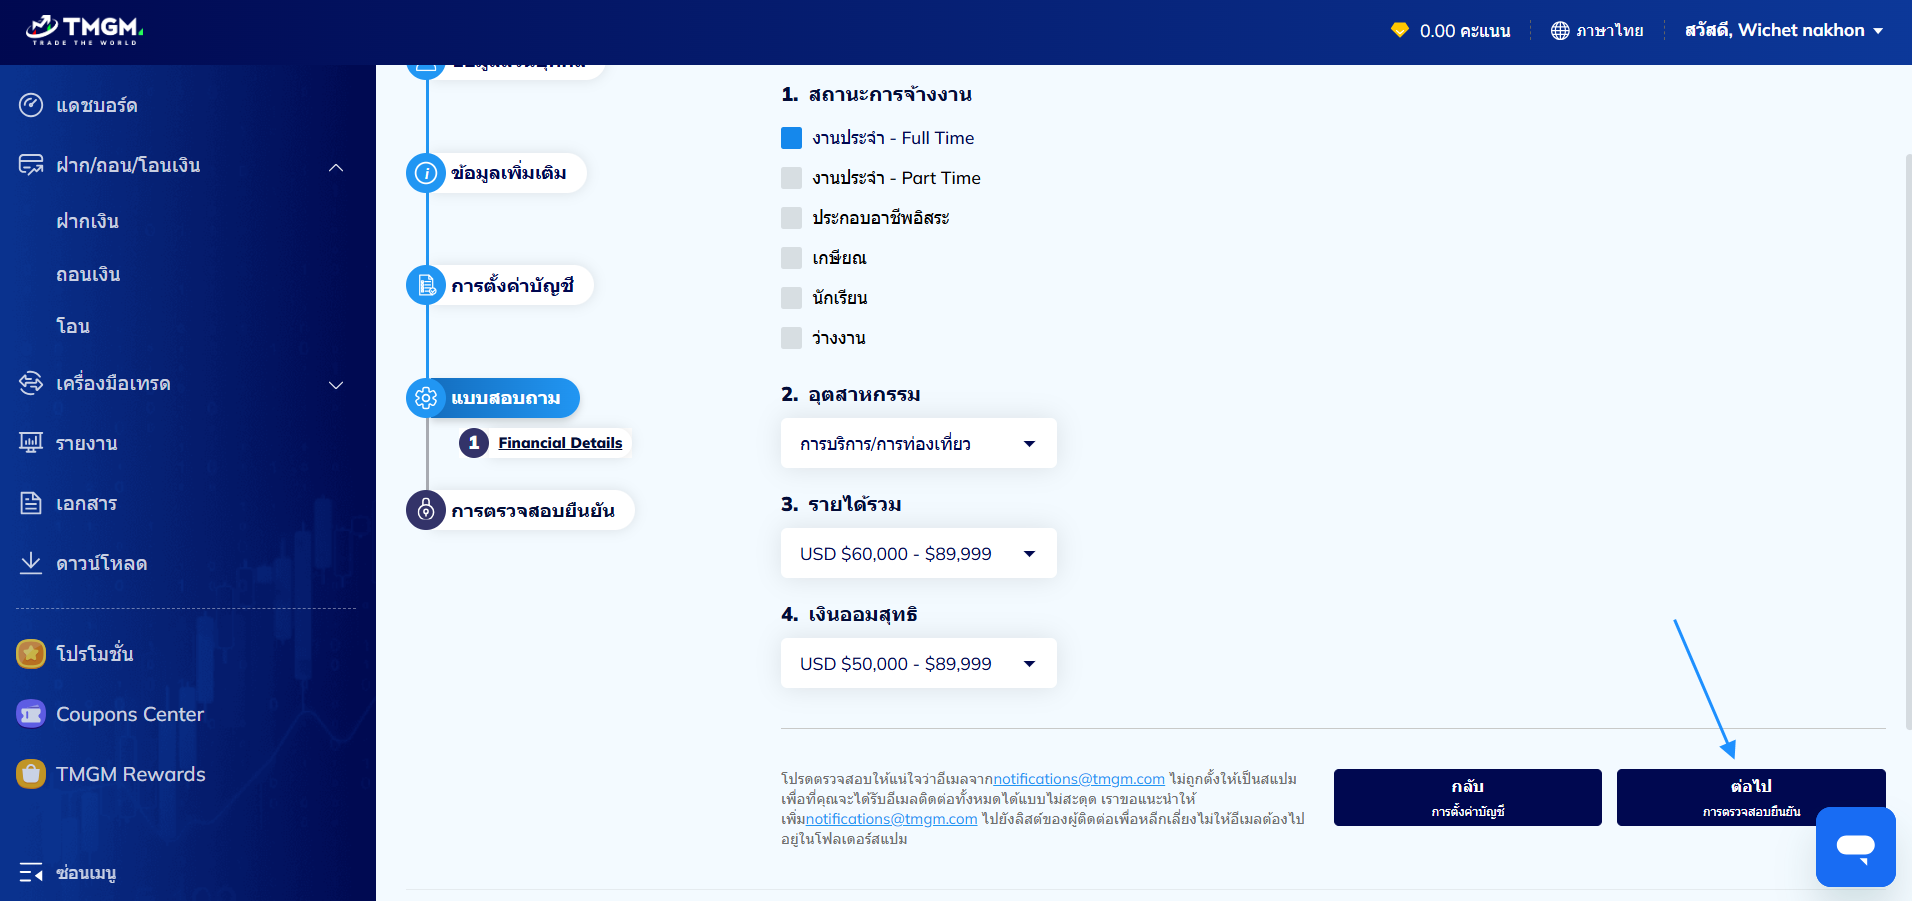The height and width of the screenshot is (901, 1912).
Task: Click the deposit/withdraw card icon
Action: click(31, 165)
